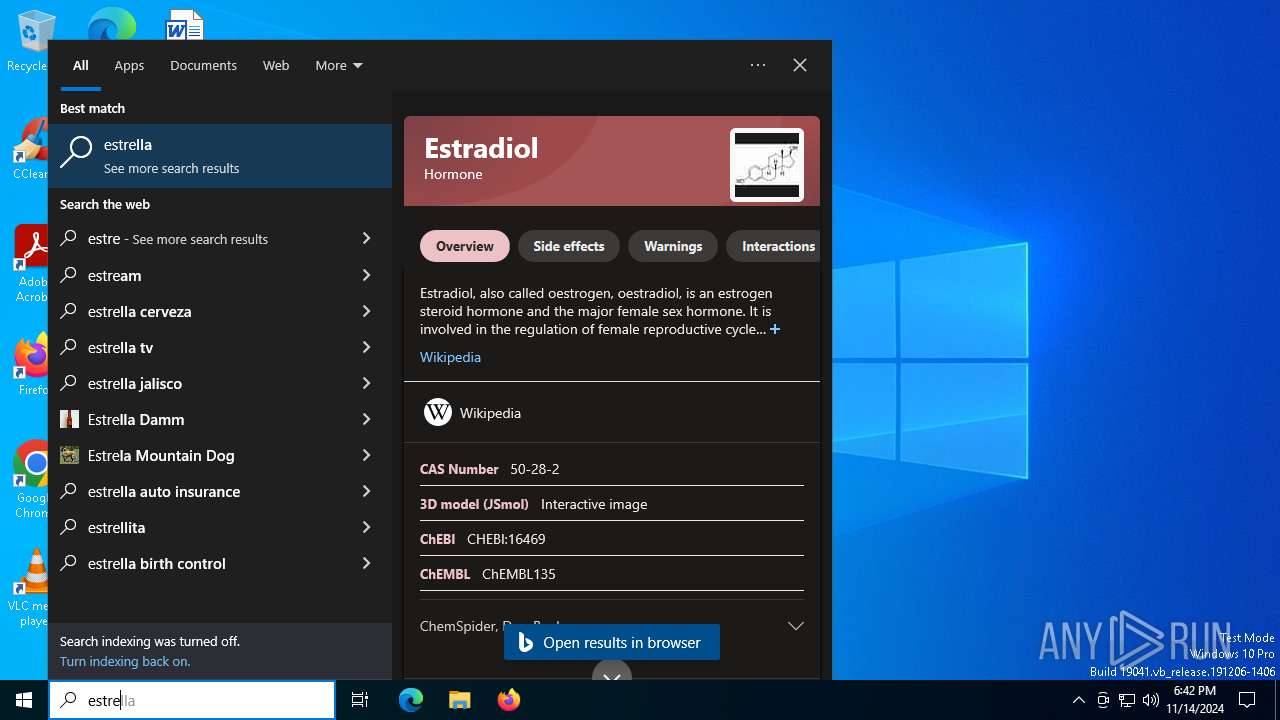1280x720 pixels.
Task: Click the 'Interactive image' 3D model value
Action: click(594, 504)
